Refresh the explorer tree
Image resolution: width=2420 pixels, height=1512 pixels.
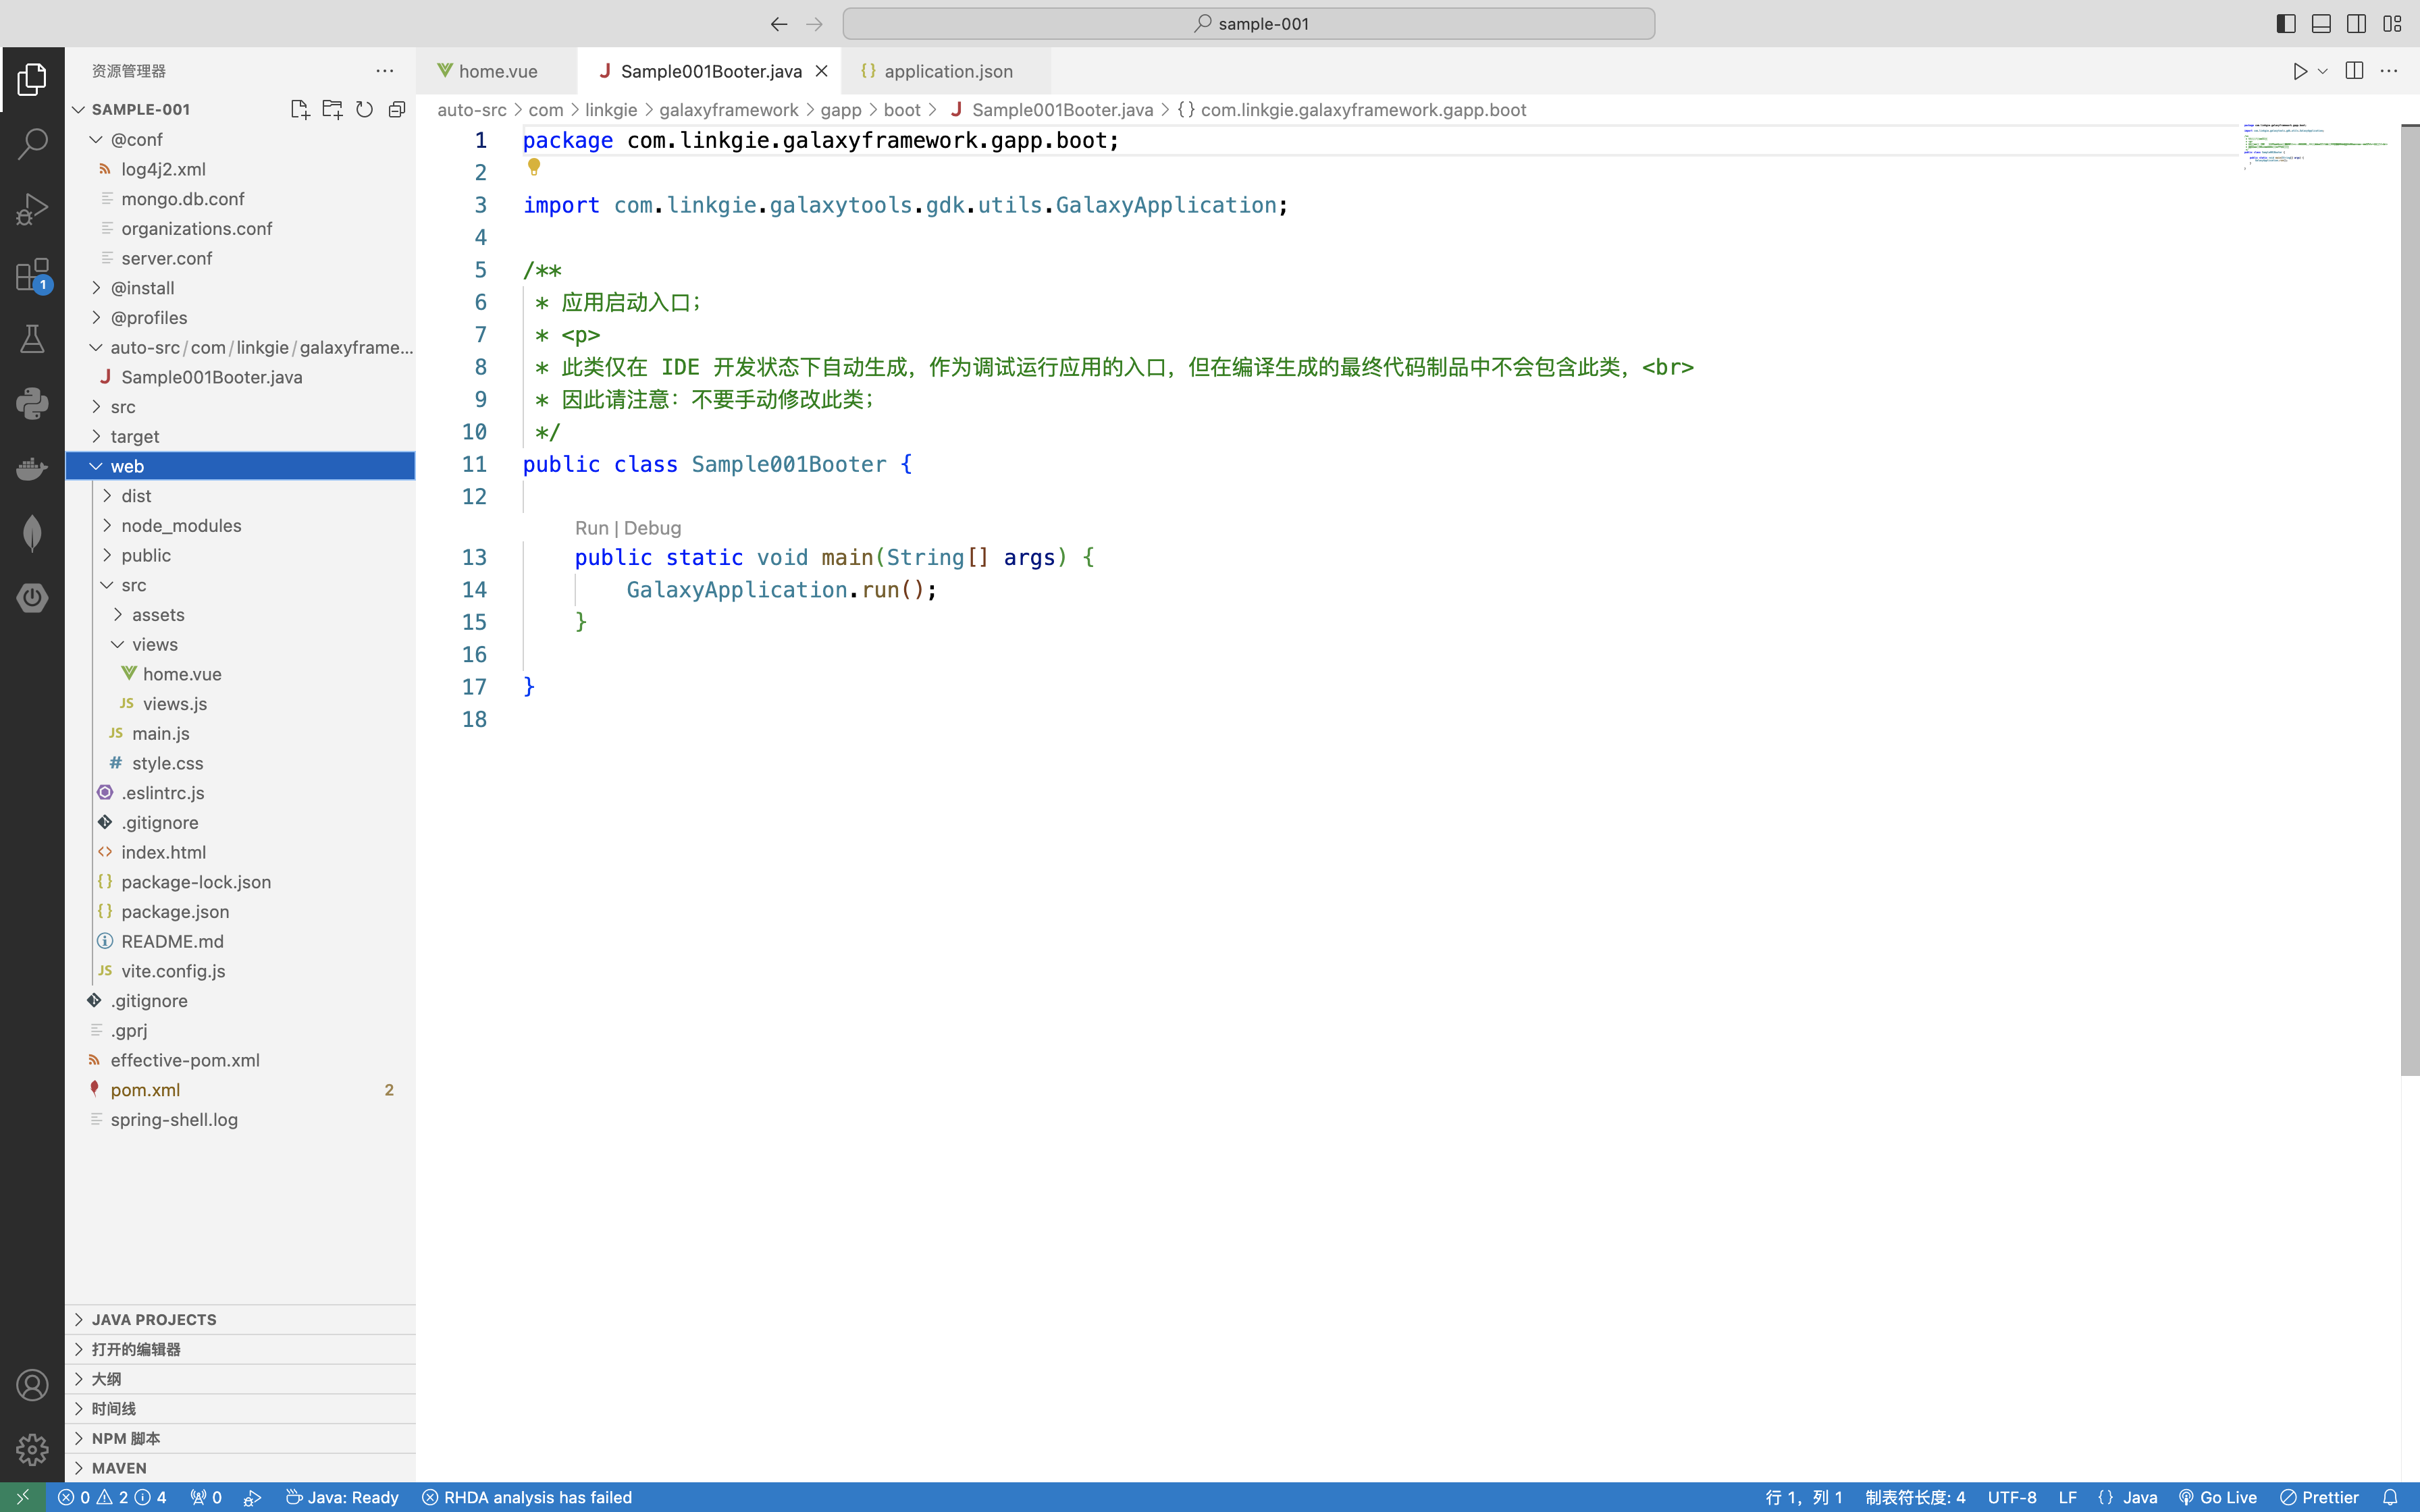[x=365, y=109]
